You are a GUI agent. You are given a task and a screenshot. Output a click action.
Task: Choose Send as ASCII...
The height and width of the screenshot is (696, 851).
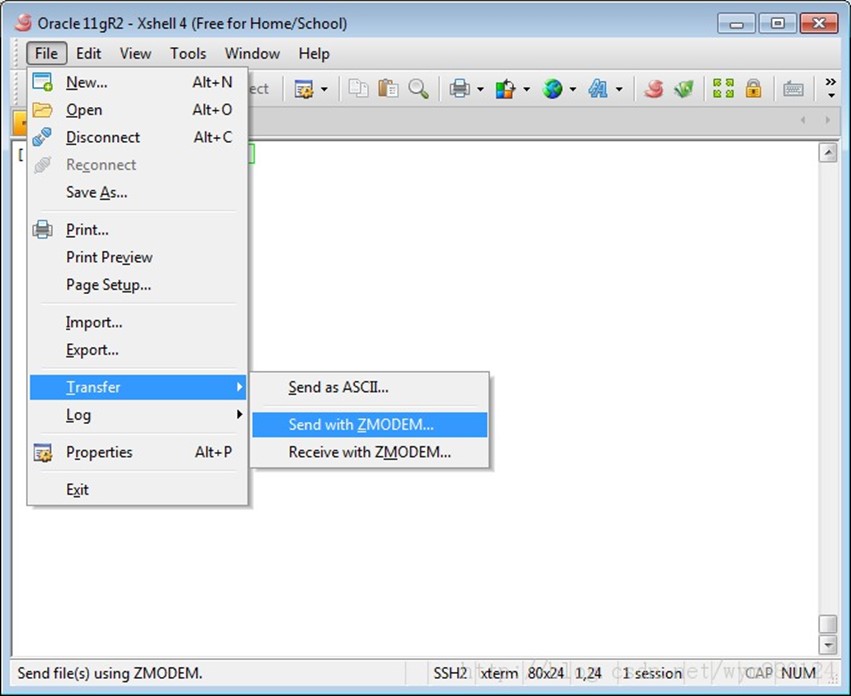point(370,388)
